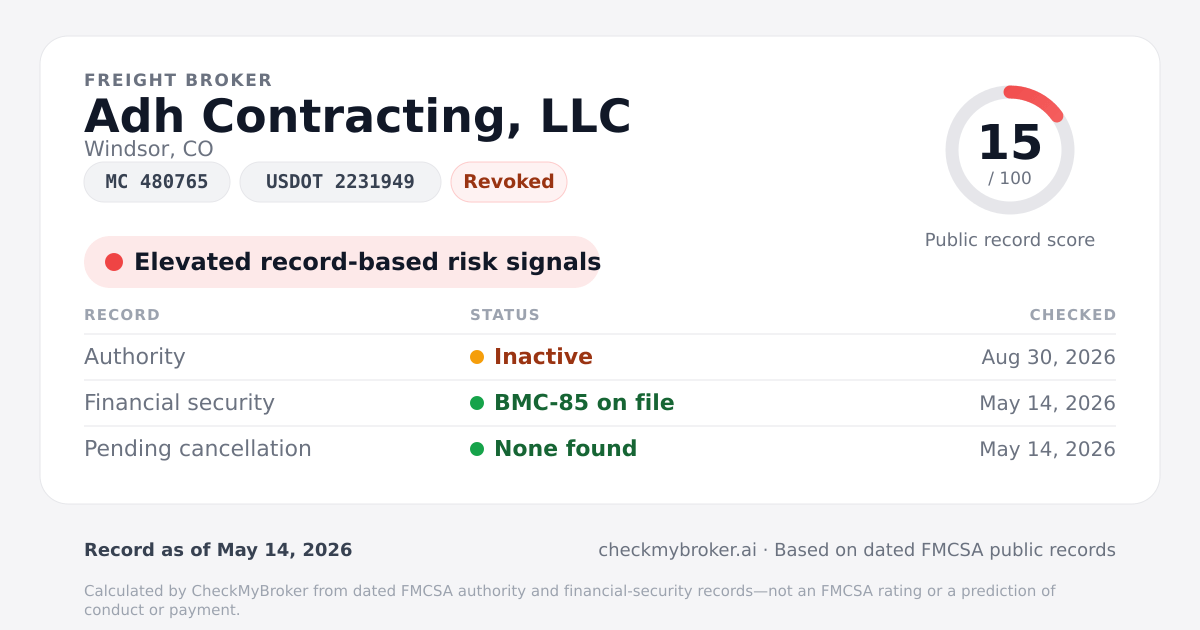
Task: Click the Aug 30, 2026 checked date
Action: (x=1049, y=357)
